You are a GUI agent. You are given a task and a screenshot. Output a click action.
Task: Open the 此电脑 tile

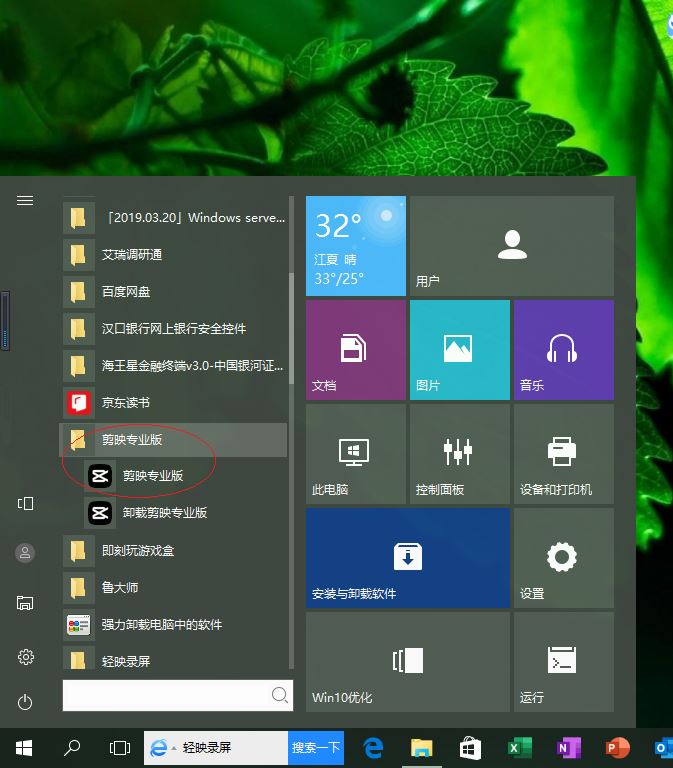pyautogui.click(x=356, y=454)
